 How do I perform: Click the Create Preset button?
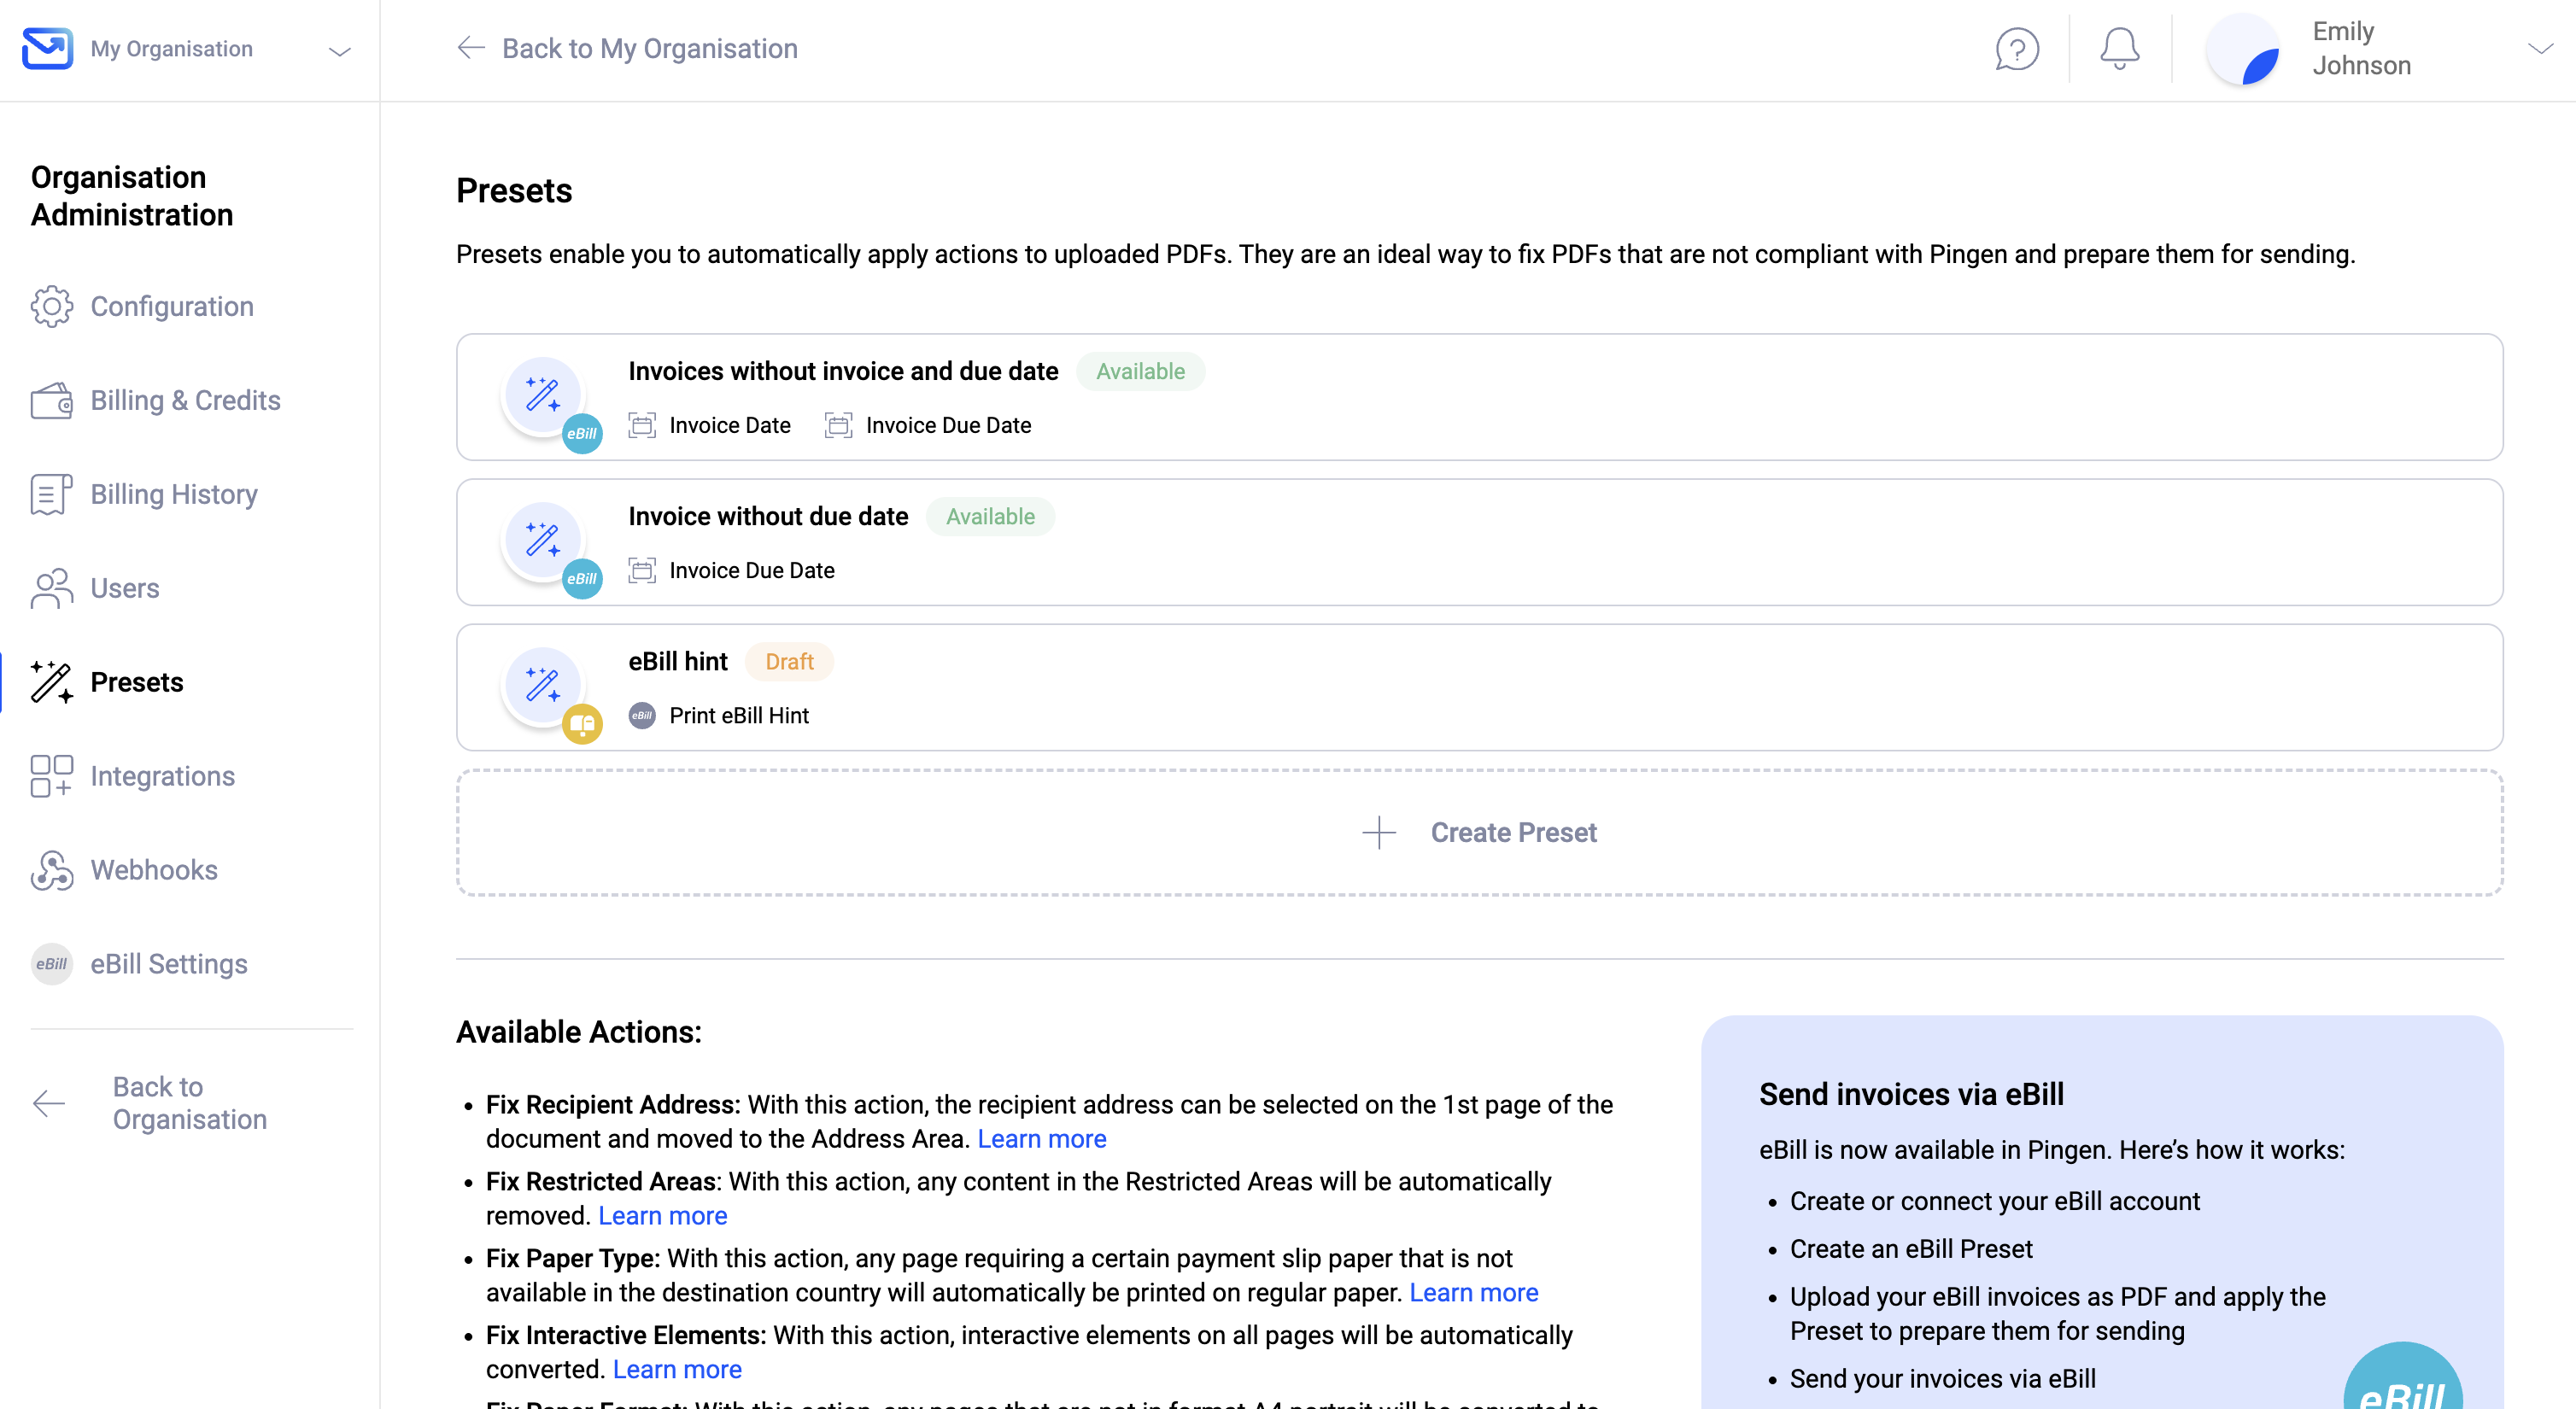point(1479,833)
